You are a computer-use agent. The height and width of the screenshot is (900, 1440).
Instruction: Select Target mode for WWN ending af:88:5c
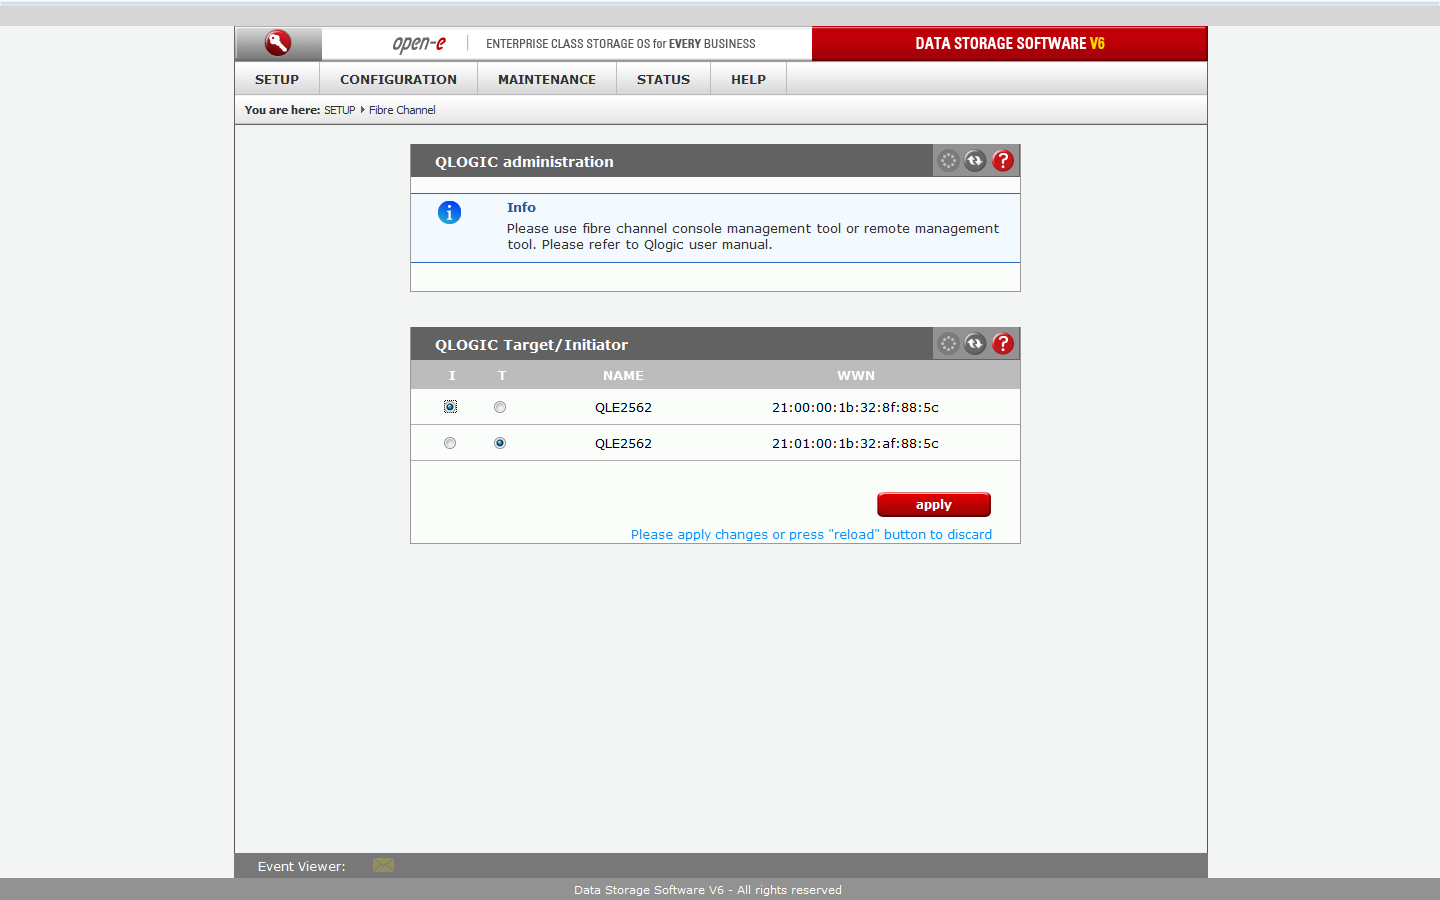500,443
